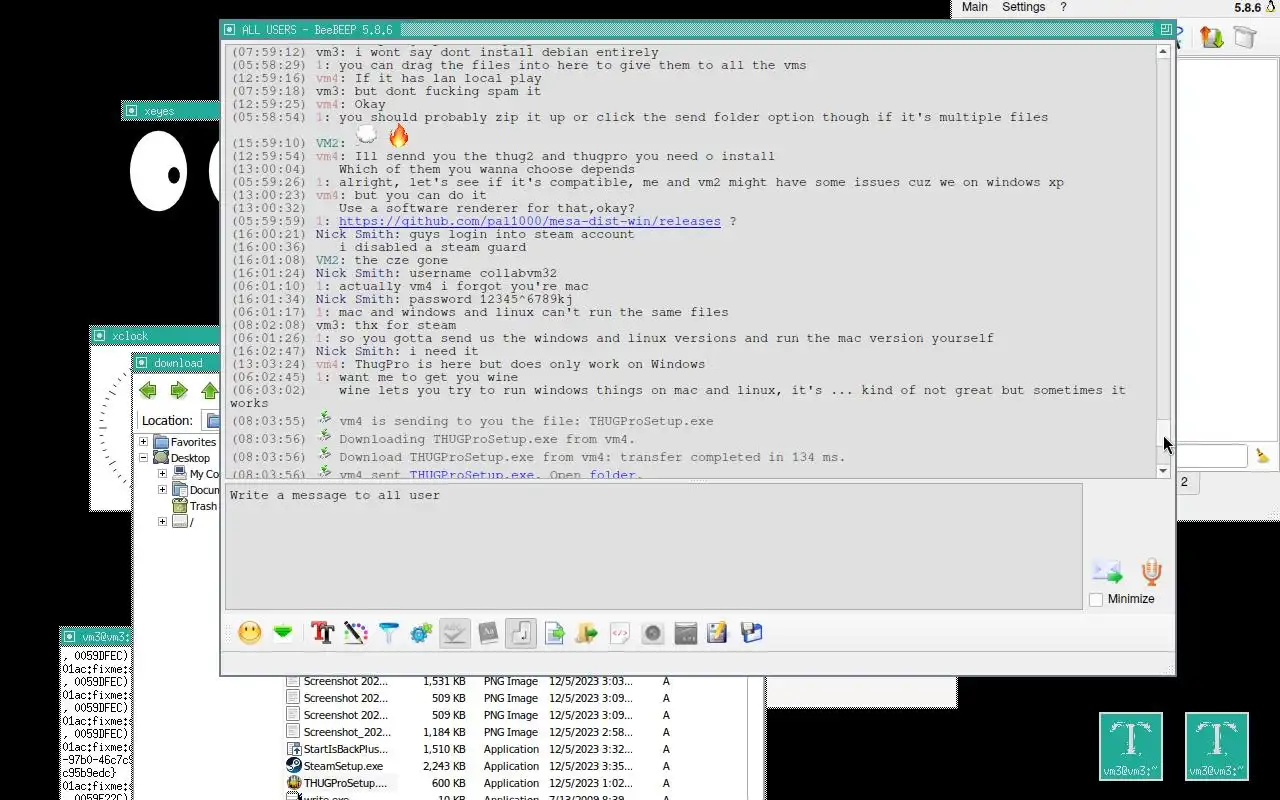Image resolution: width=1280 pixels, height=800 pixels.
Task: Click the Steam icon beside SteamSetup.exe
Action: [x=294, y=766]
